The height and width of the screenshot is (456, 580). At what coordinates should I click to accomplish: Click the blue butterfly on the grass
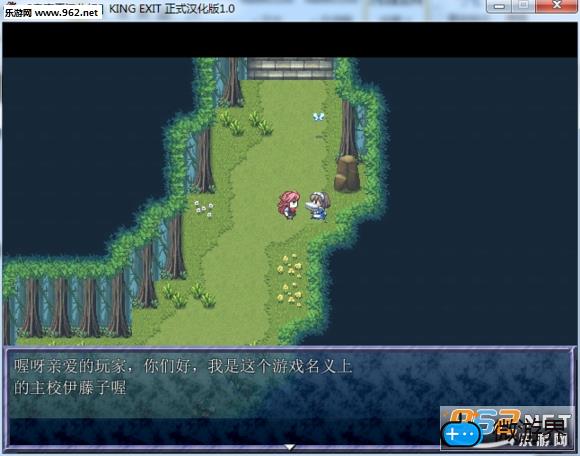coord(318,116)
